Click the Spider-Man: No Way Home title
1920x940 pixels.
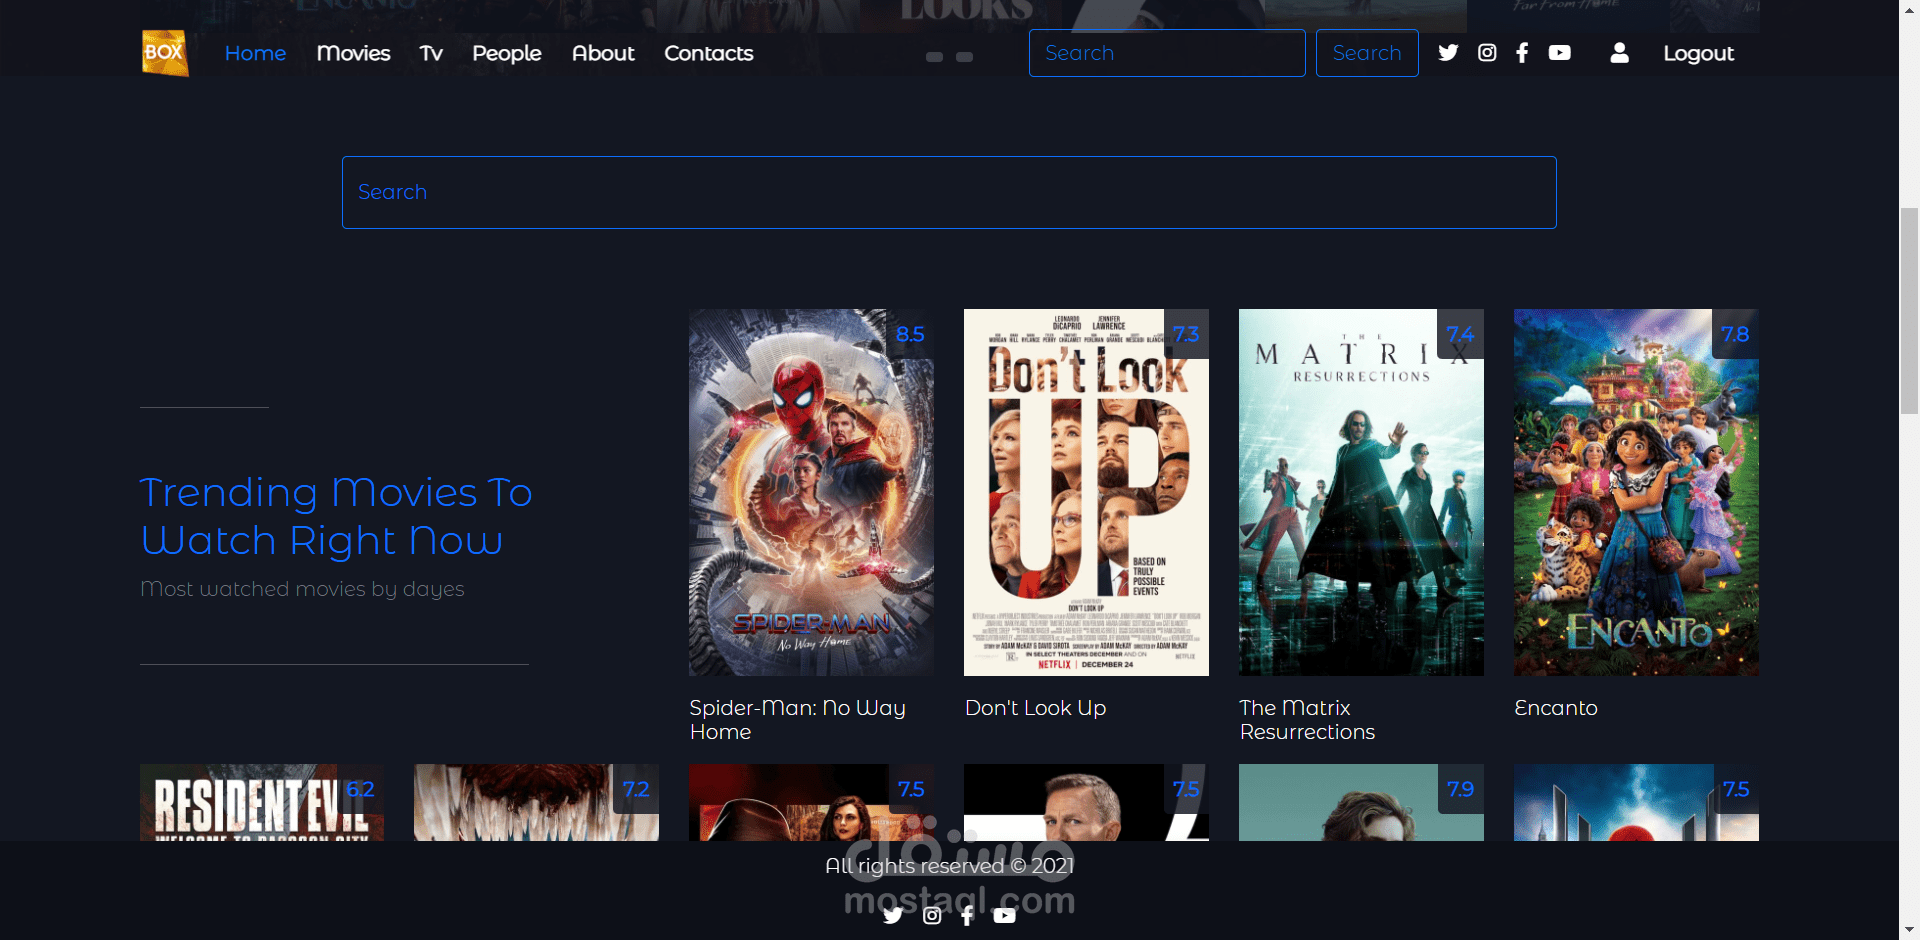[x=797, y=720]
